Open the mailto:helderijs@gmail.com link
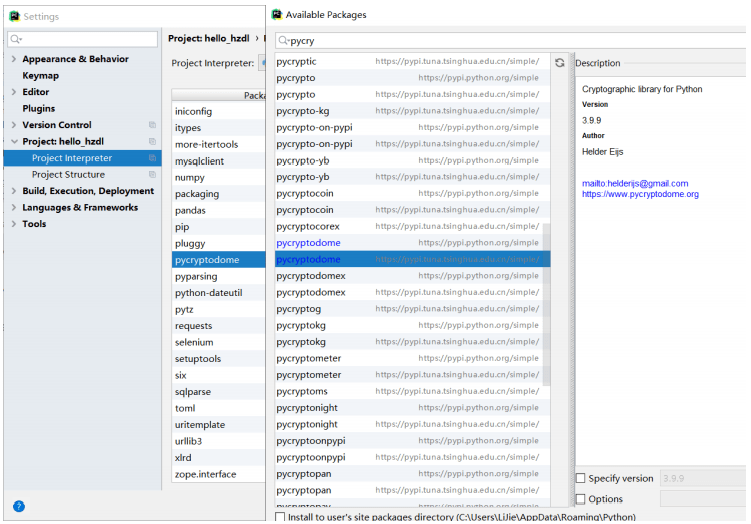This screenshot has height=524, width=751. click(635, 183)
